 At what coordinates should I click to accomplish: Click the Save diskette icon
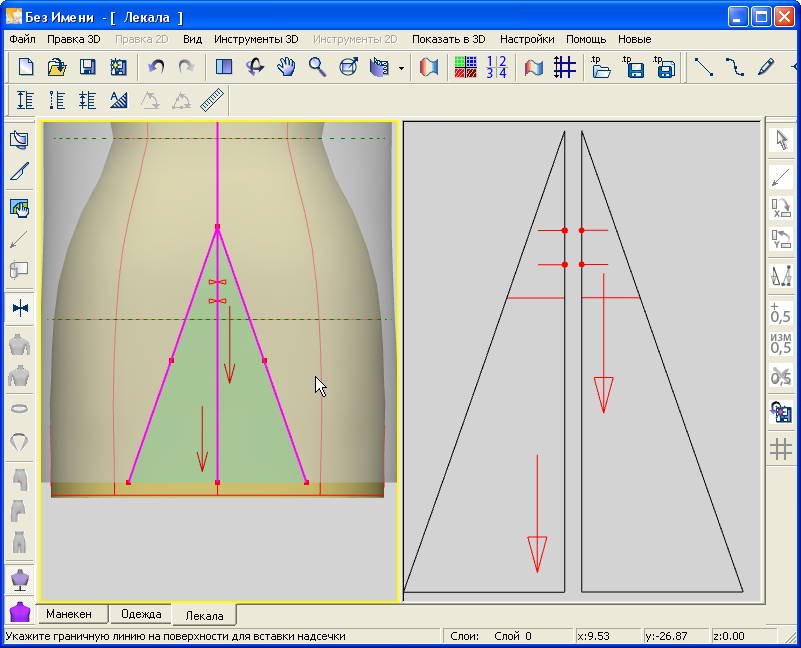(x=88, y=68)
